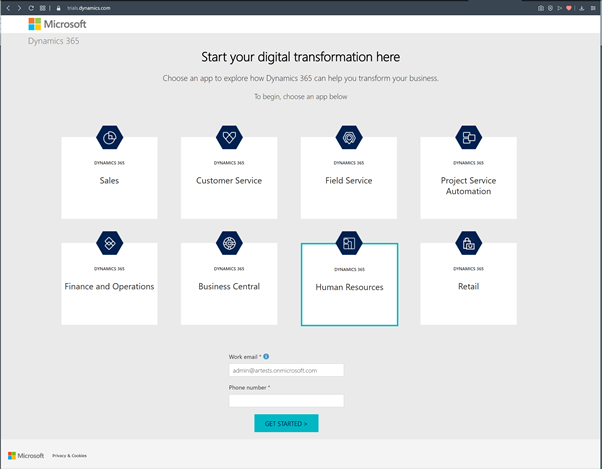Click the Business Central icon
Screen dimensions: 602x469
(229, 243)
